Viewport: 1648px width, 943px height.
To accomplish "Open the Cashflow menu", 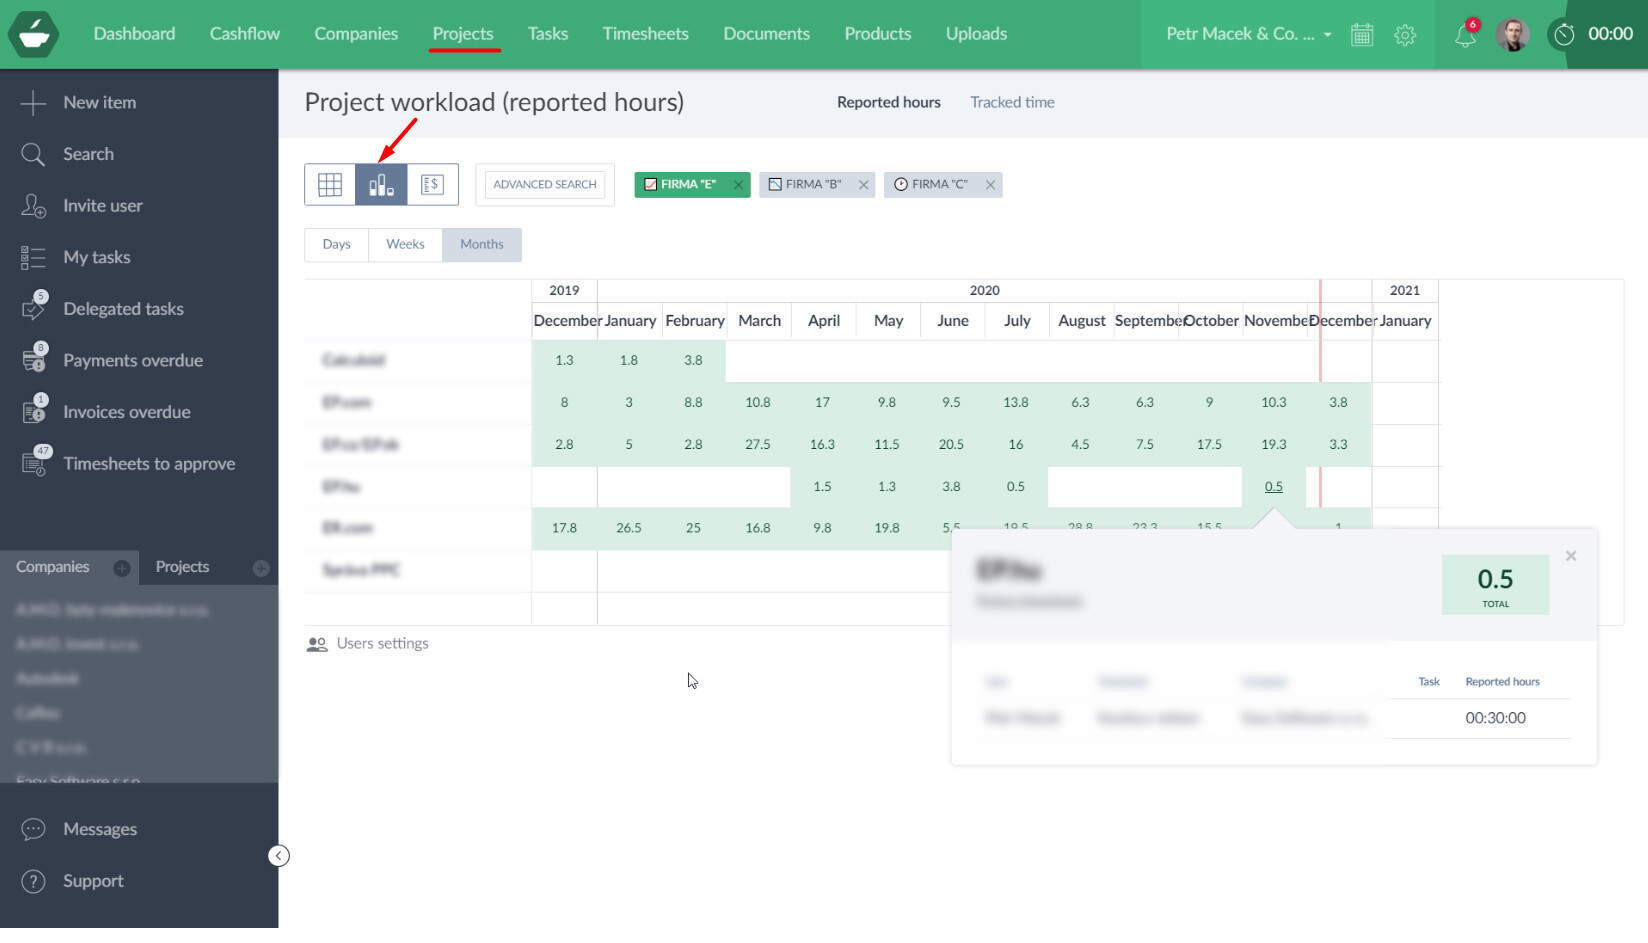I will tap(245, 34).
